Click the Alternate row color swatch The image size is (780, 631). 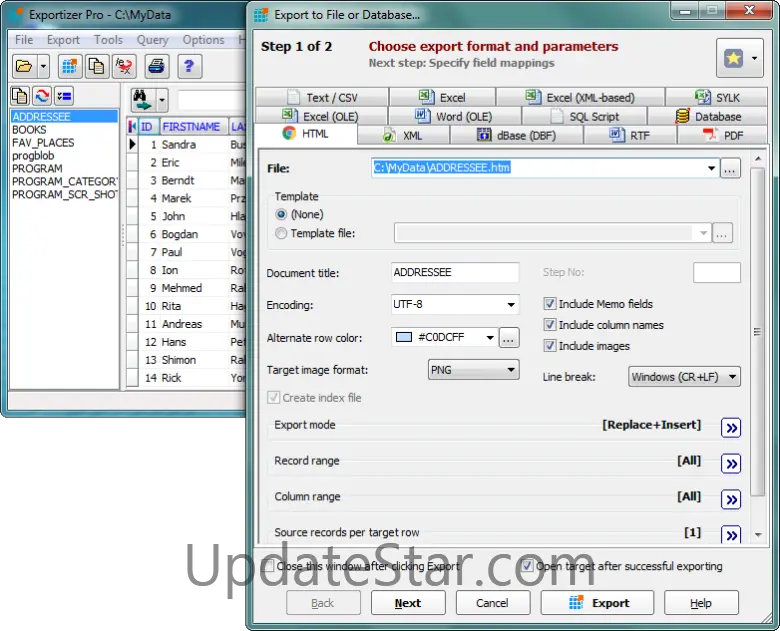pos(405,338)
